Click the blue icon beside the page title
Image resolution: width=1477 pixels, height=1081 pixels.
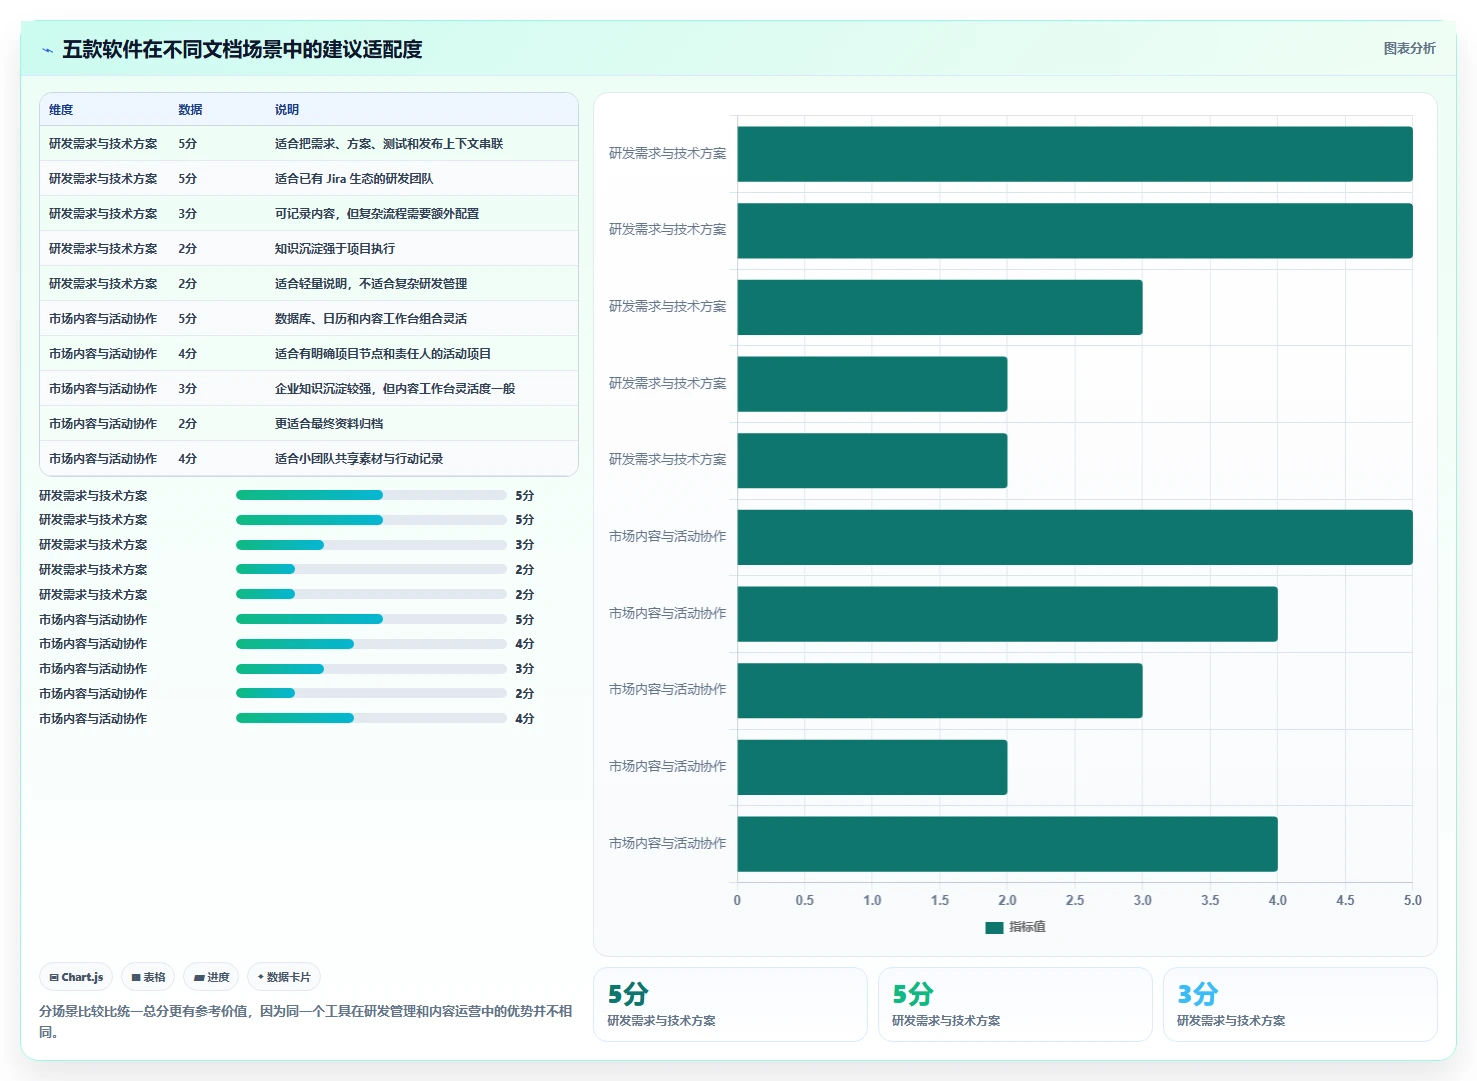(47, 50)
